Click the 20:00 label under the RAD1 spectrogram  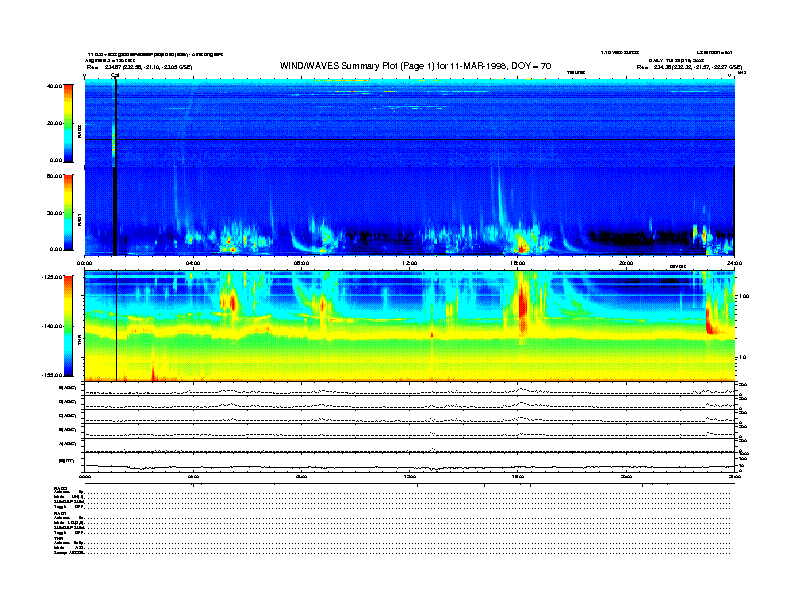pyautogui.click(x=626, y=263)
